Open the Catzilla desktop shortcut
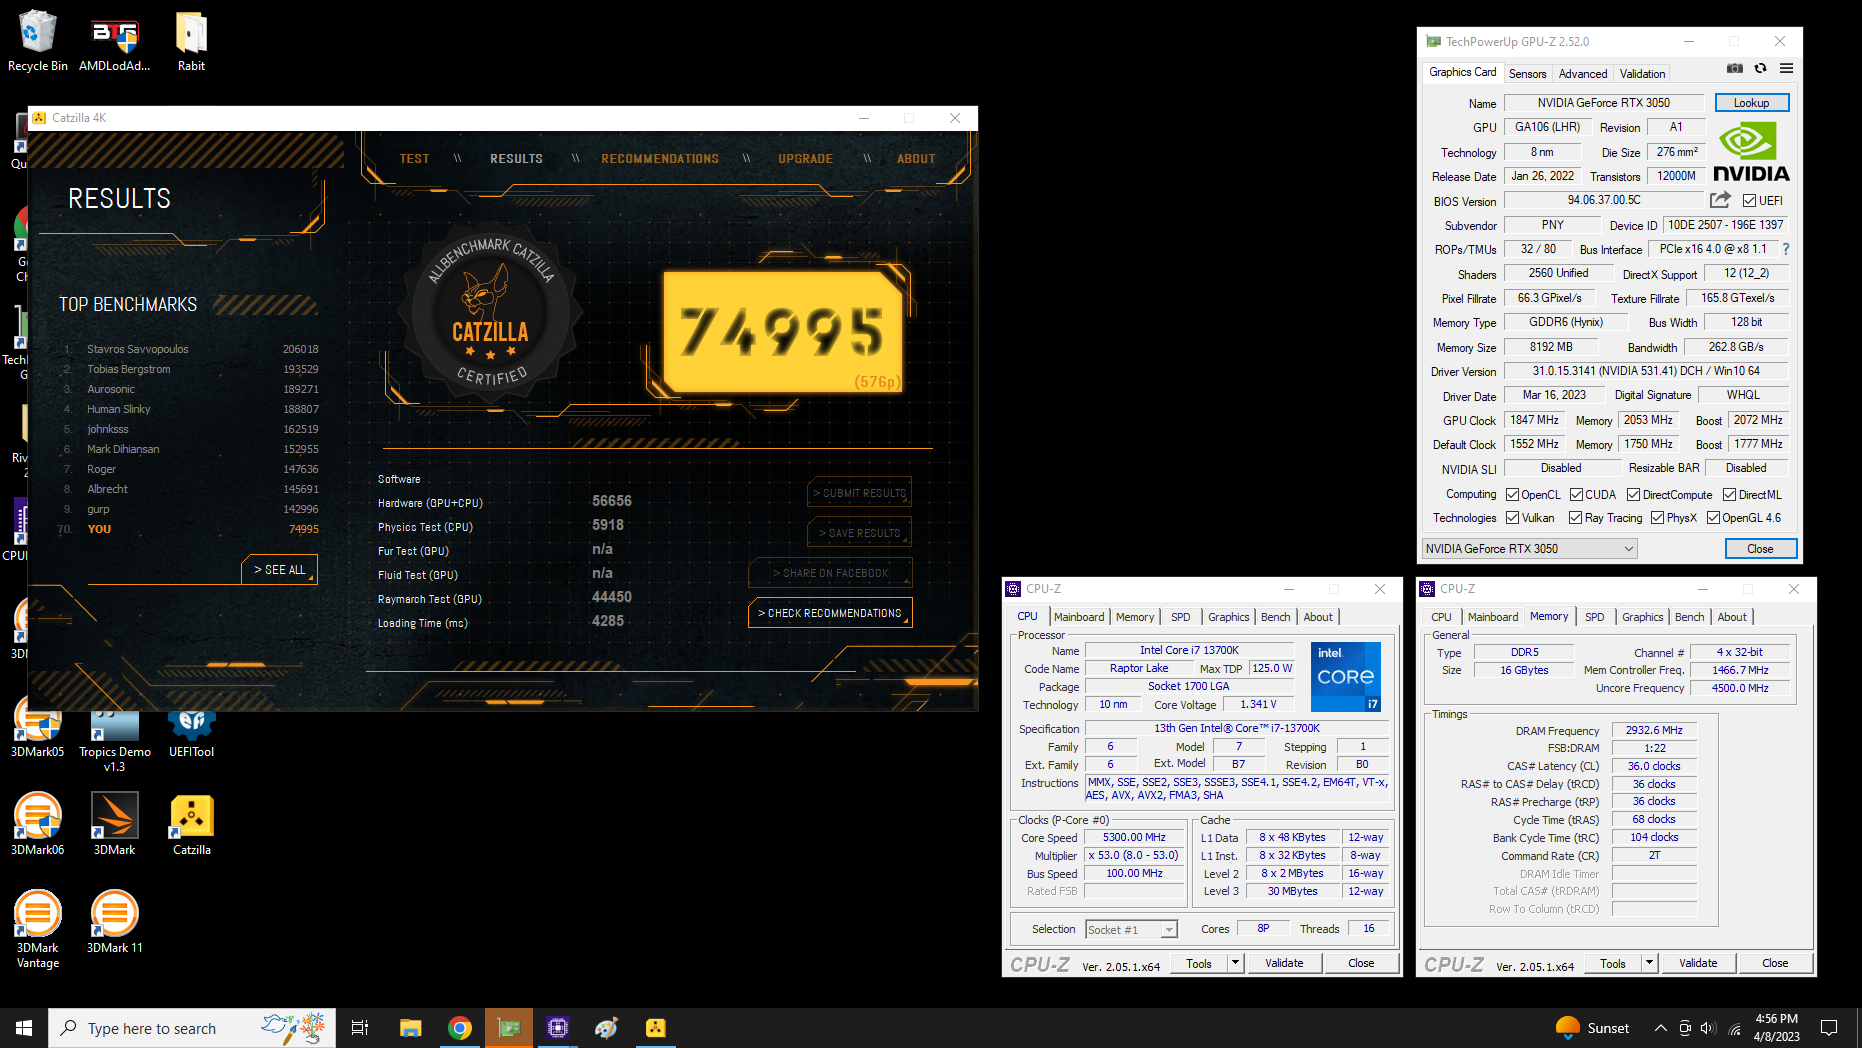 tap(191, 824)
